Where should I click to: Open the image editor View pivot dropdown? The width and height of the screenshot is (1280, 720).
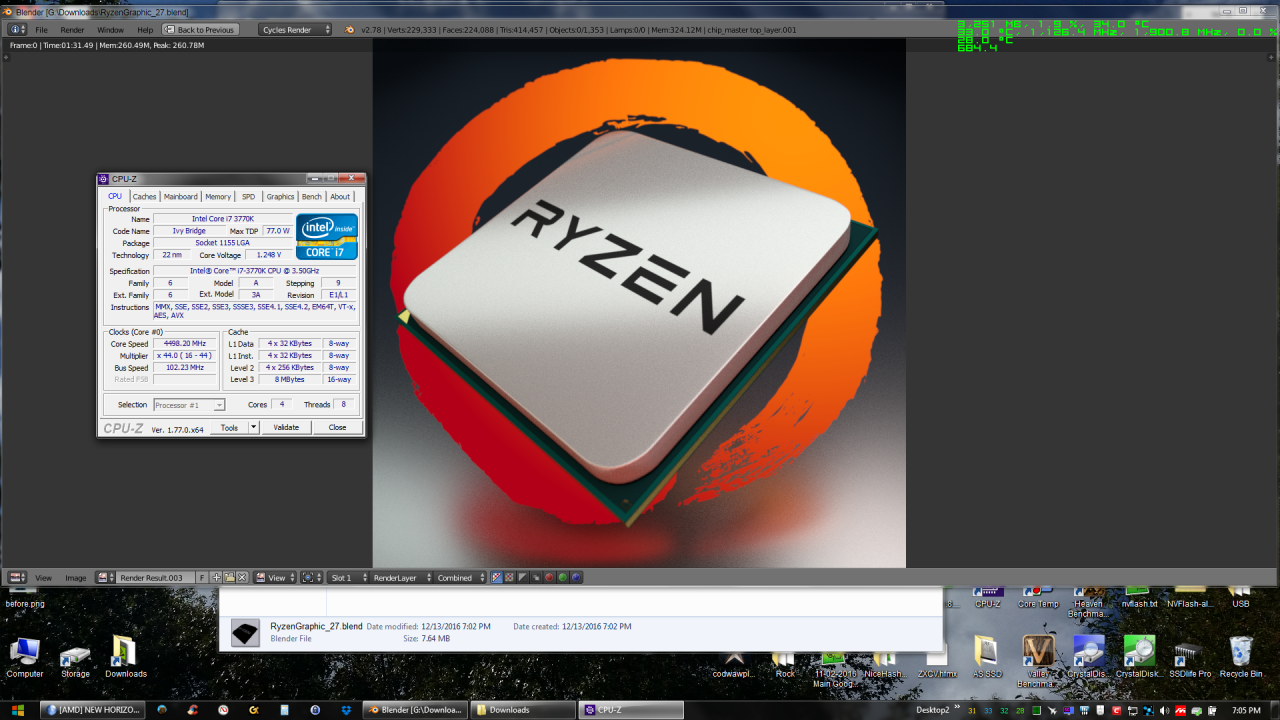click(x=275, y=577)
